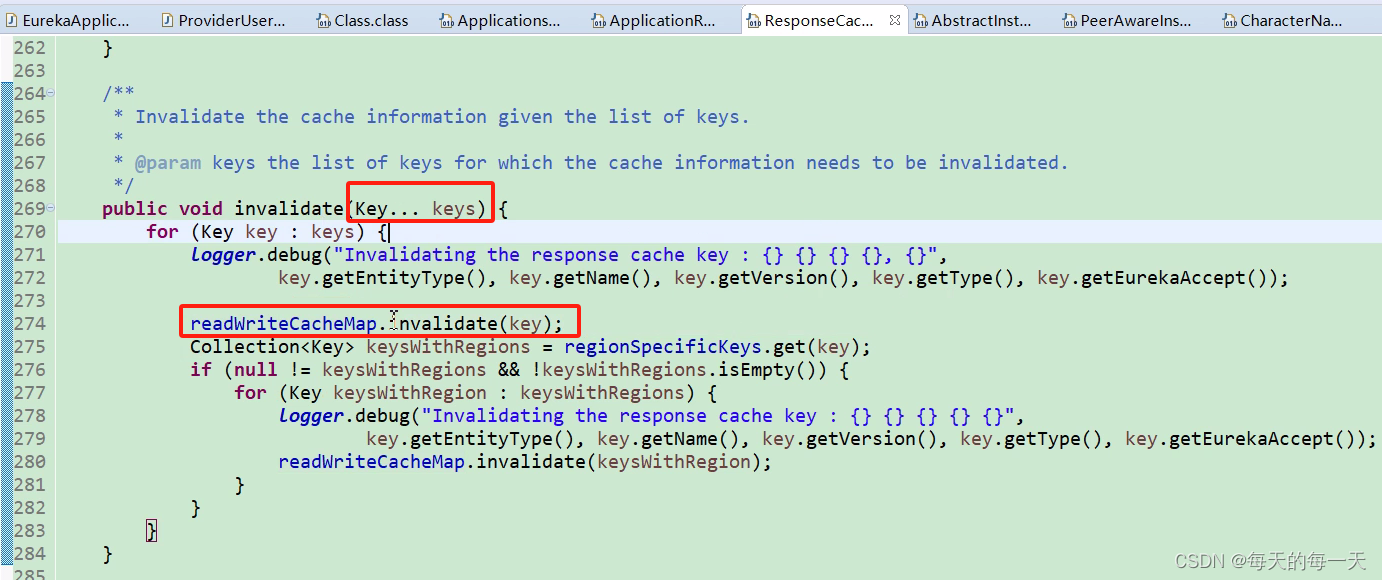Collapse the invalidate method at line 269
This screenshot has width=1382, height=580.
(50, 208)
